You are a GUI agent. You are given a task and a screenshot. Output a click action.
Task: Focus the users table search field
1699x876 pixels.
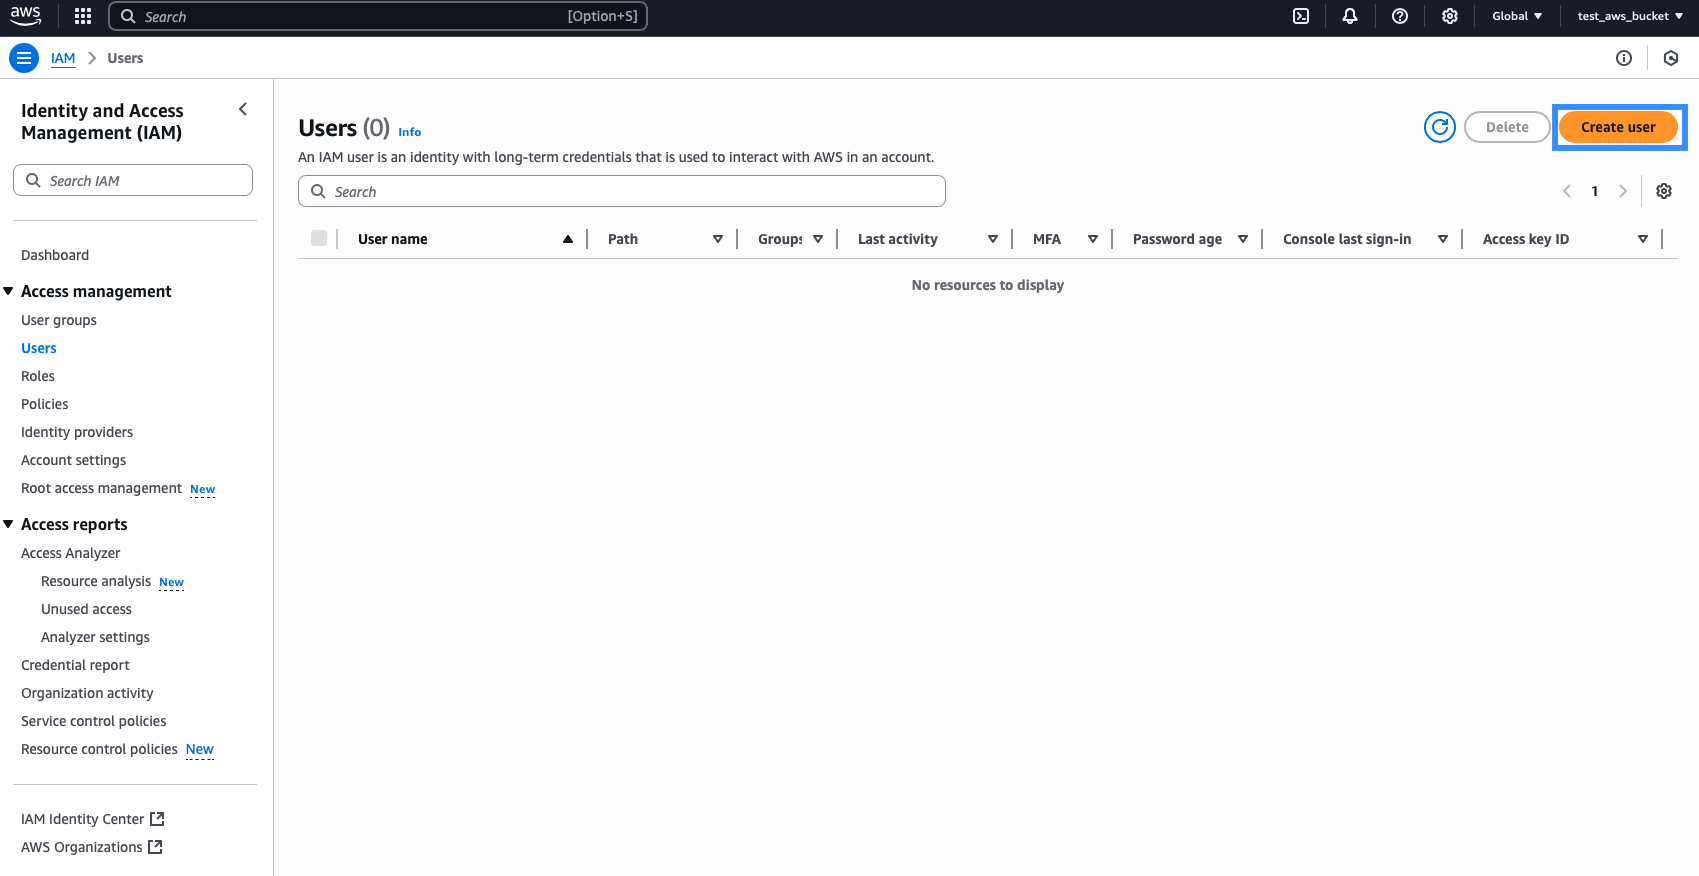[x=622, y=191]
